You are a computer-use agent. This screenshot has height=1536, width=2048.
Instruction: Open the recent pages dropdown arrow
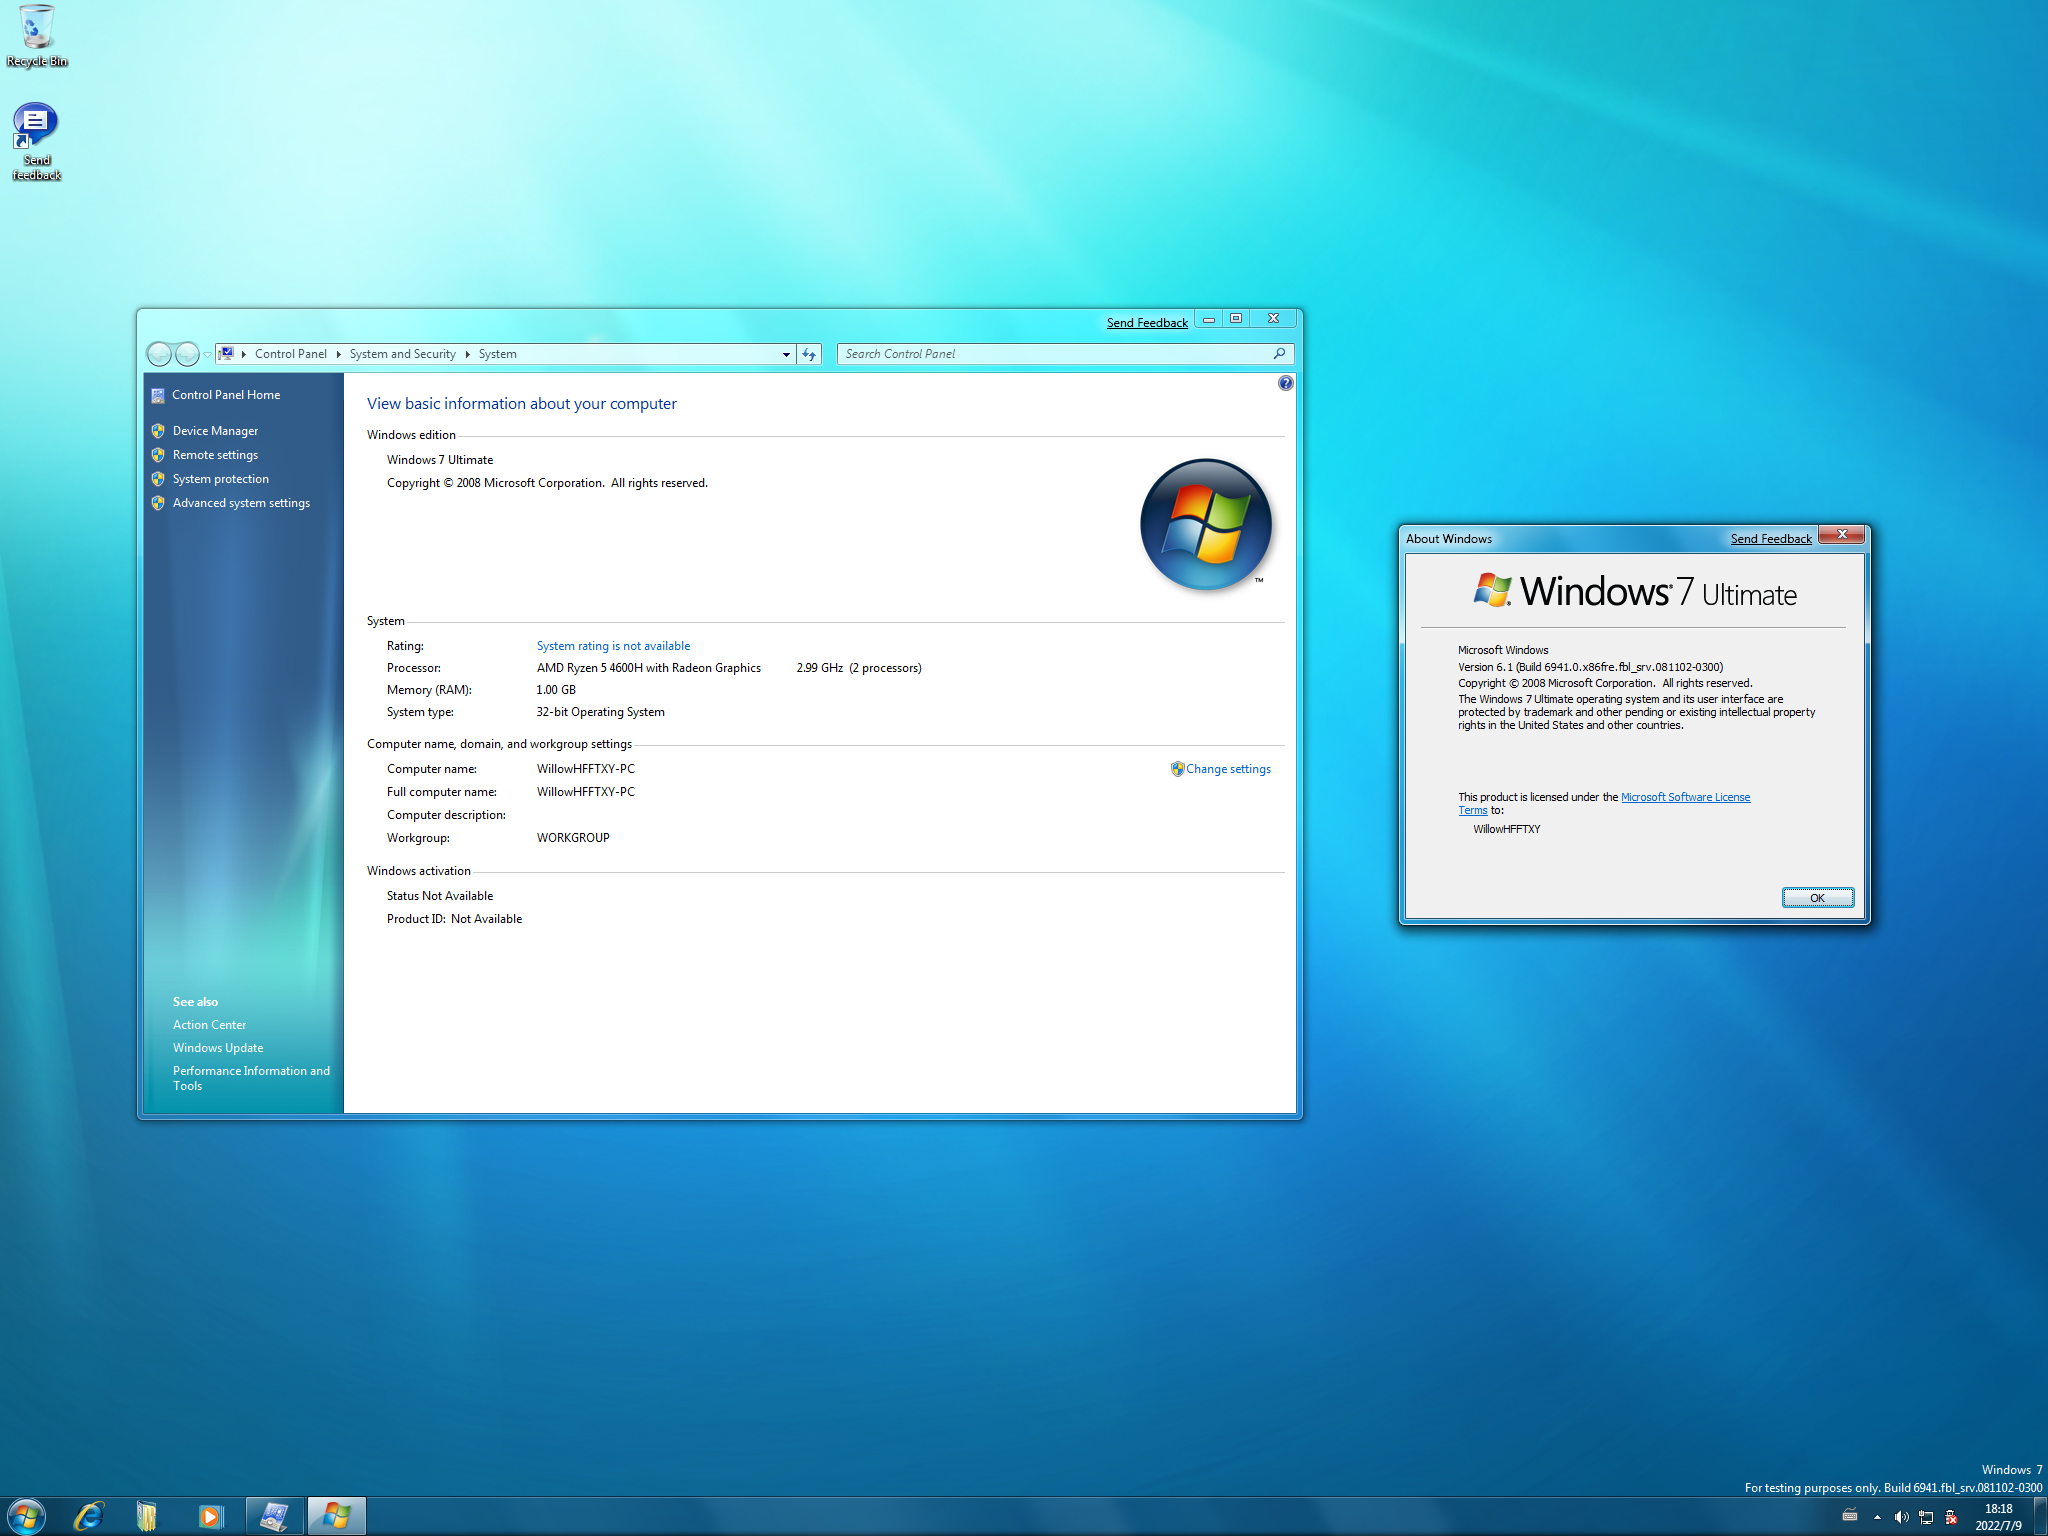tap(207, 354)
